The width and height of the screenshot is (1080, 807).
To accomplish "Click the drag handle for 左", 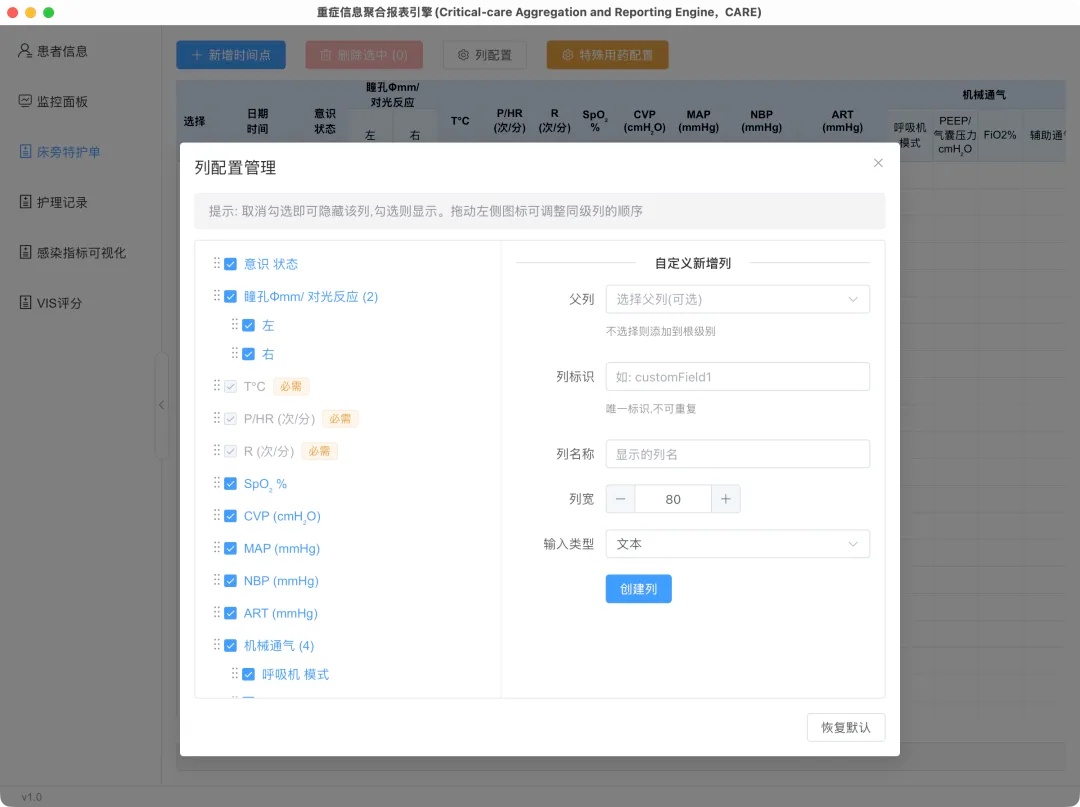I will coord(234,324).
